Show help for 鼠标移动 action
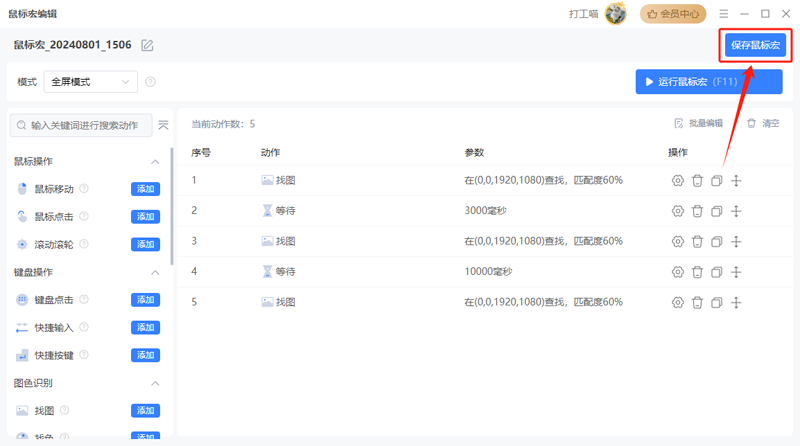The image size is (800, 446). tap(84, 189)
